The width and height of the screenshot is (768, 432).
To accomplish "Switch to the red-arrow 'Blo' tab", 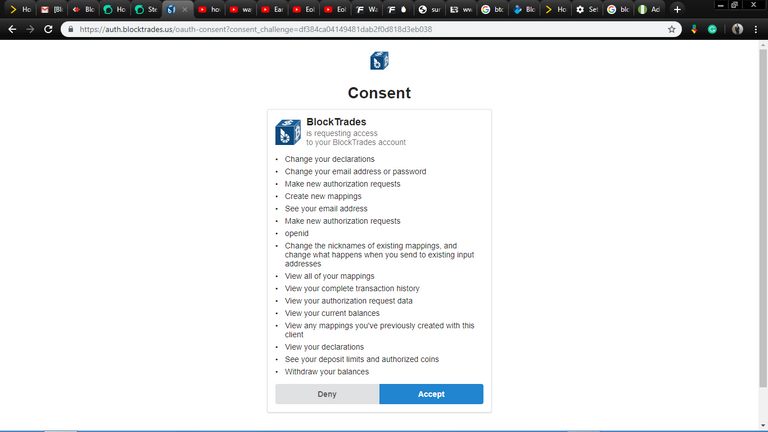I will point(83,9).
